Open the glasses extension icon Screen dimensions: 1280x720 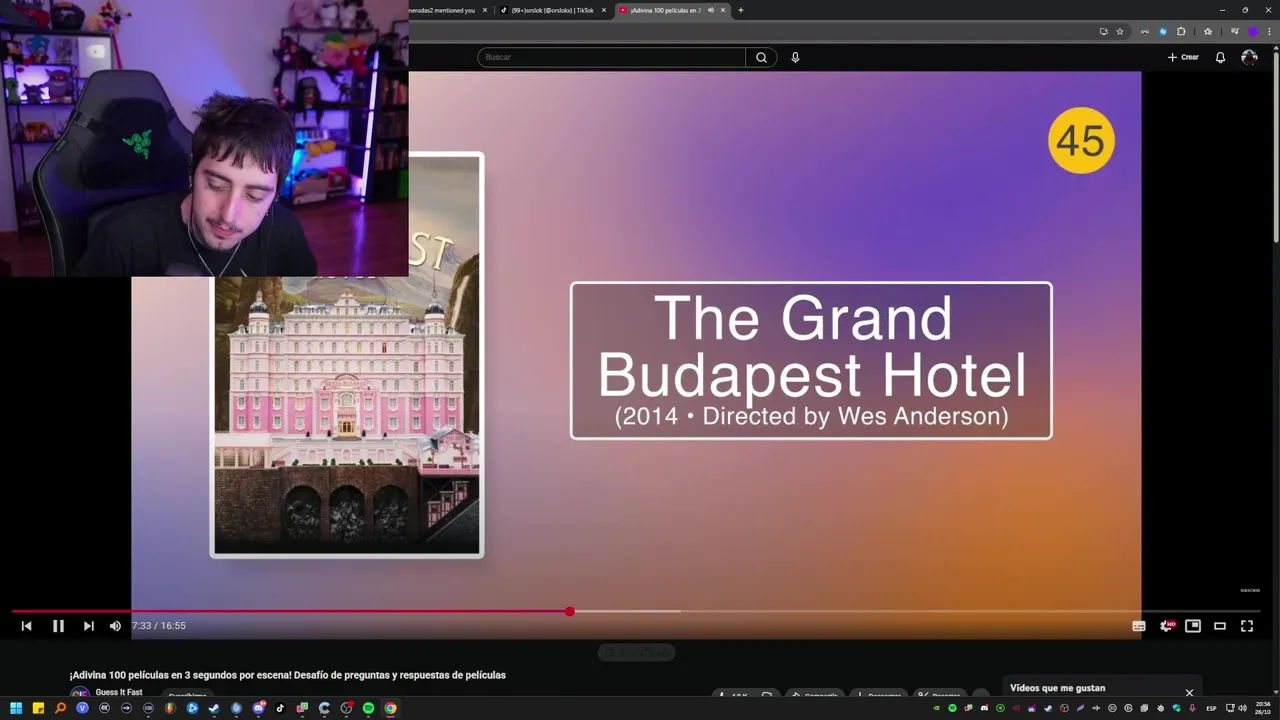[x=1145, y=32]
